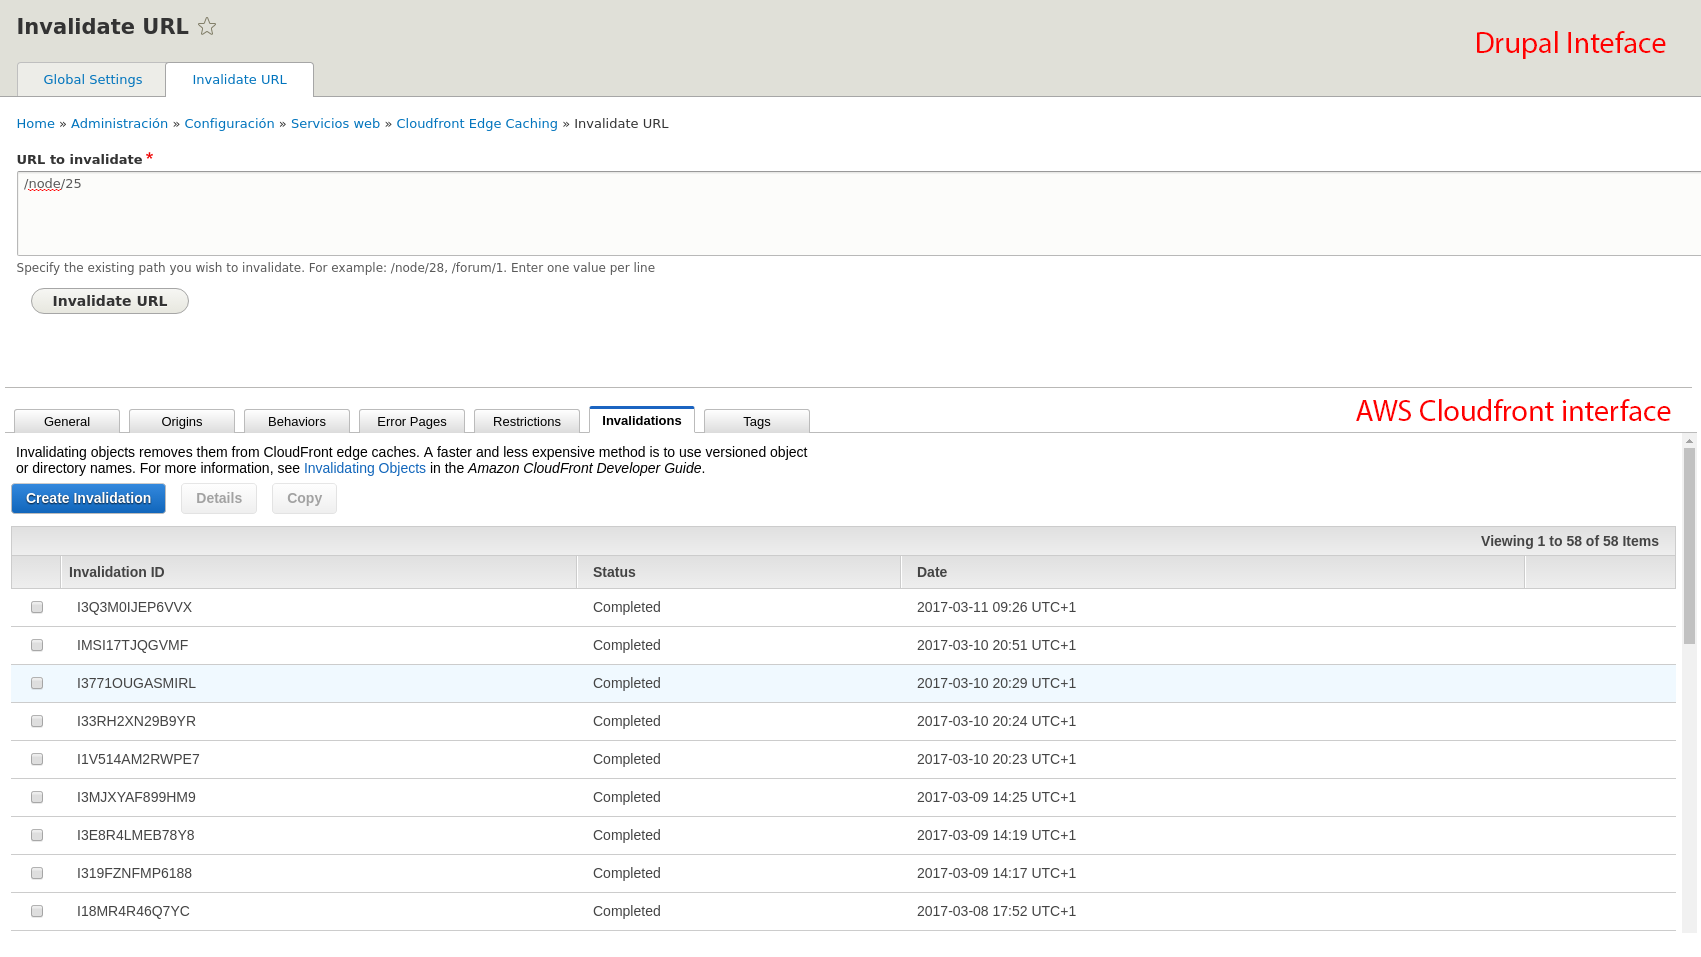Select the Restrictions tab
Image resolution: width=1701 pixels, height=957 pixels.
(527, 422)
